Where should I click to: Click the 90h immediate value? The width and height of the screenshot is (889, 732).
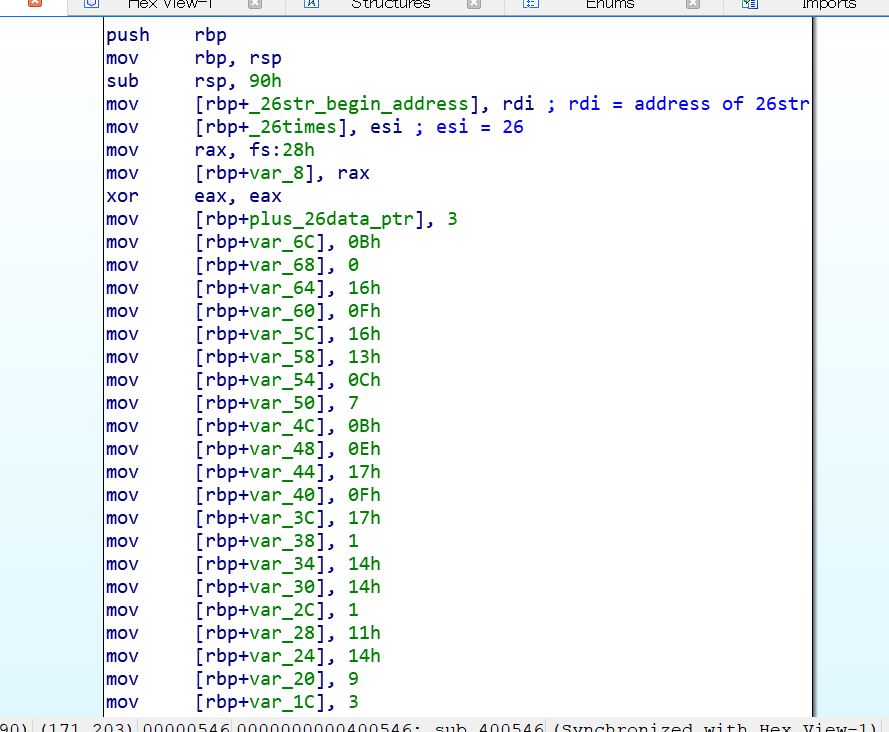pos(265,81)
